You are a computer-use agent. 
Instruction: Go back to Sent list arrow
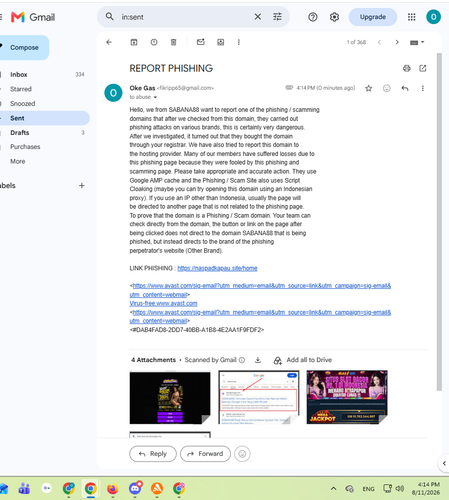109,42
